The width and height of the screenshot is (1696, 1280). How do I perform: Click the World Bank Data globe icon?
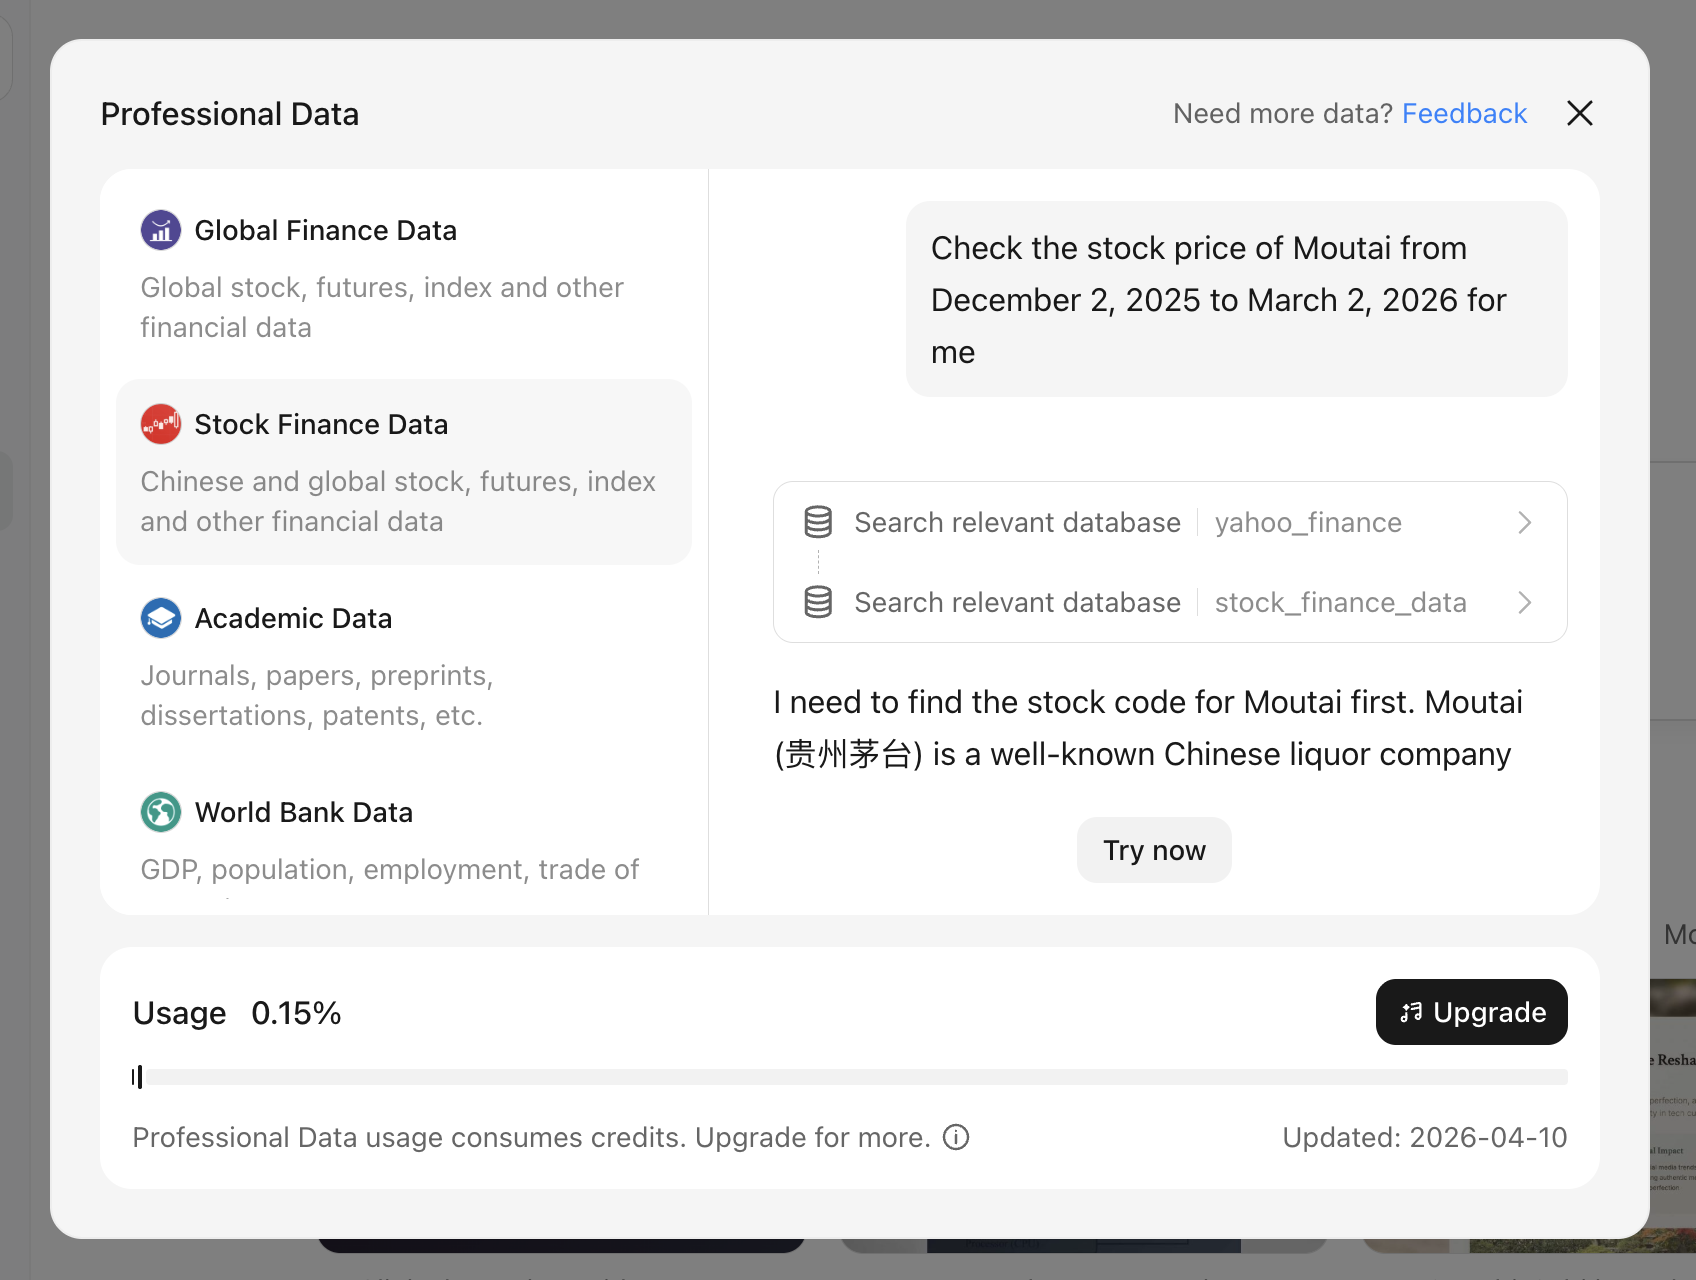coord(160,812)
